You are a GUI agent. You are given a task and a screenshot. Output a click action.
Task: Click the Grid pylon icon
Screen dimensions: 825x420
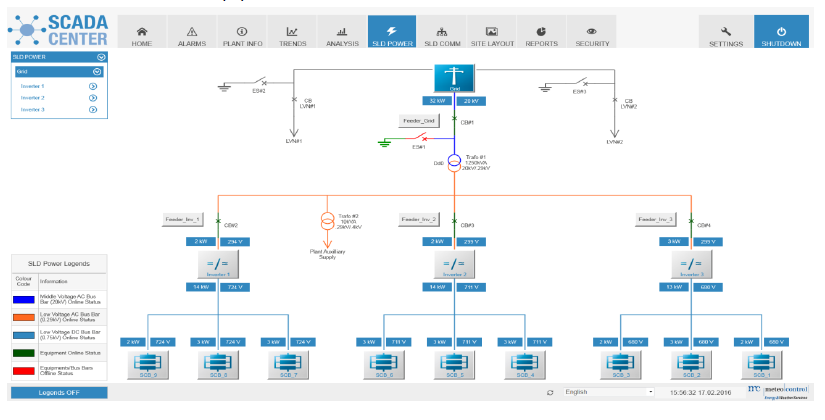tap(453, 77)
